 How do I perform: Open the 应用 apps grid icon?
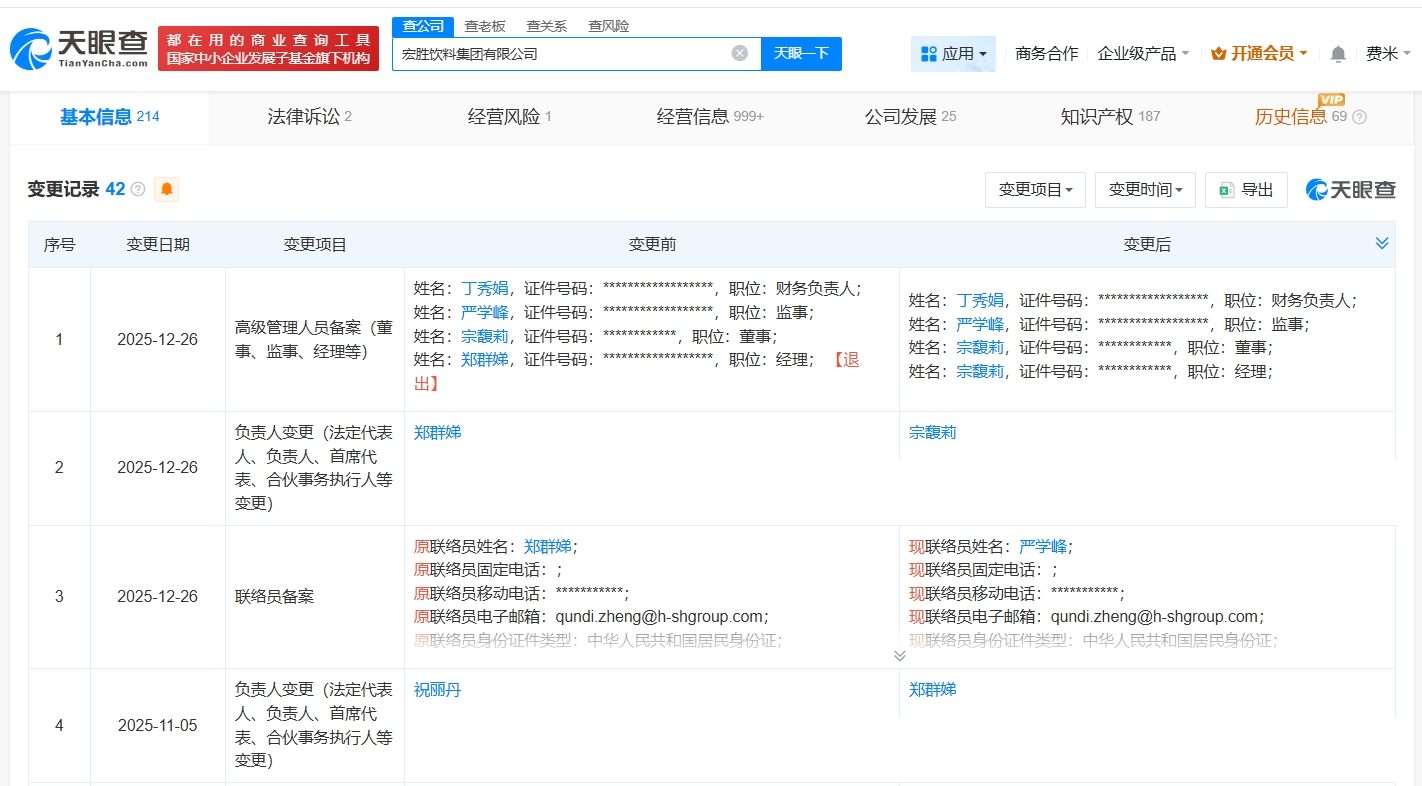(x=931, y=53)
